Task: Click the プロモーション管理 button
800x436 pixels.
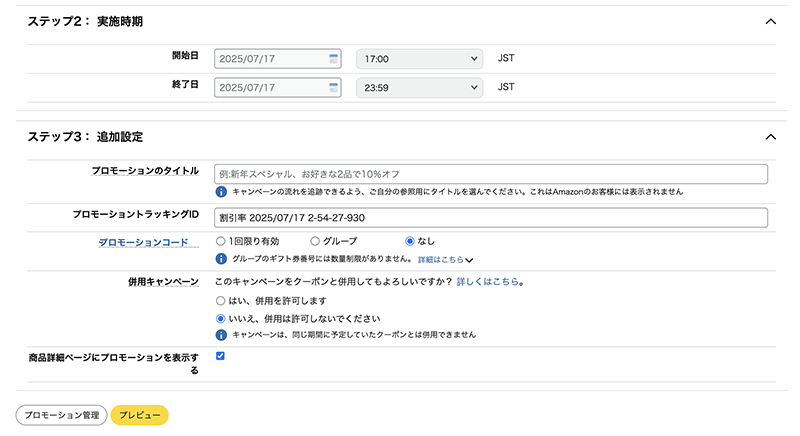Action: coord(61,415)
